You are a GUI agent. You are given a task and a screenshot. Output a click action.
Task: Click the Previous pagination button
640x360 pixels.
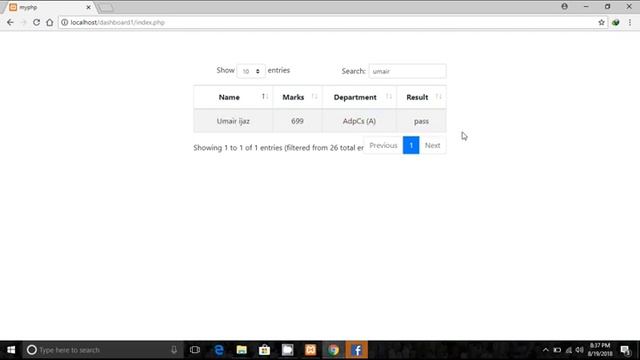(x=383, y=145)
